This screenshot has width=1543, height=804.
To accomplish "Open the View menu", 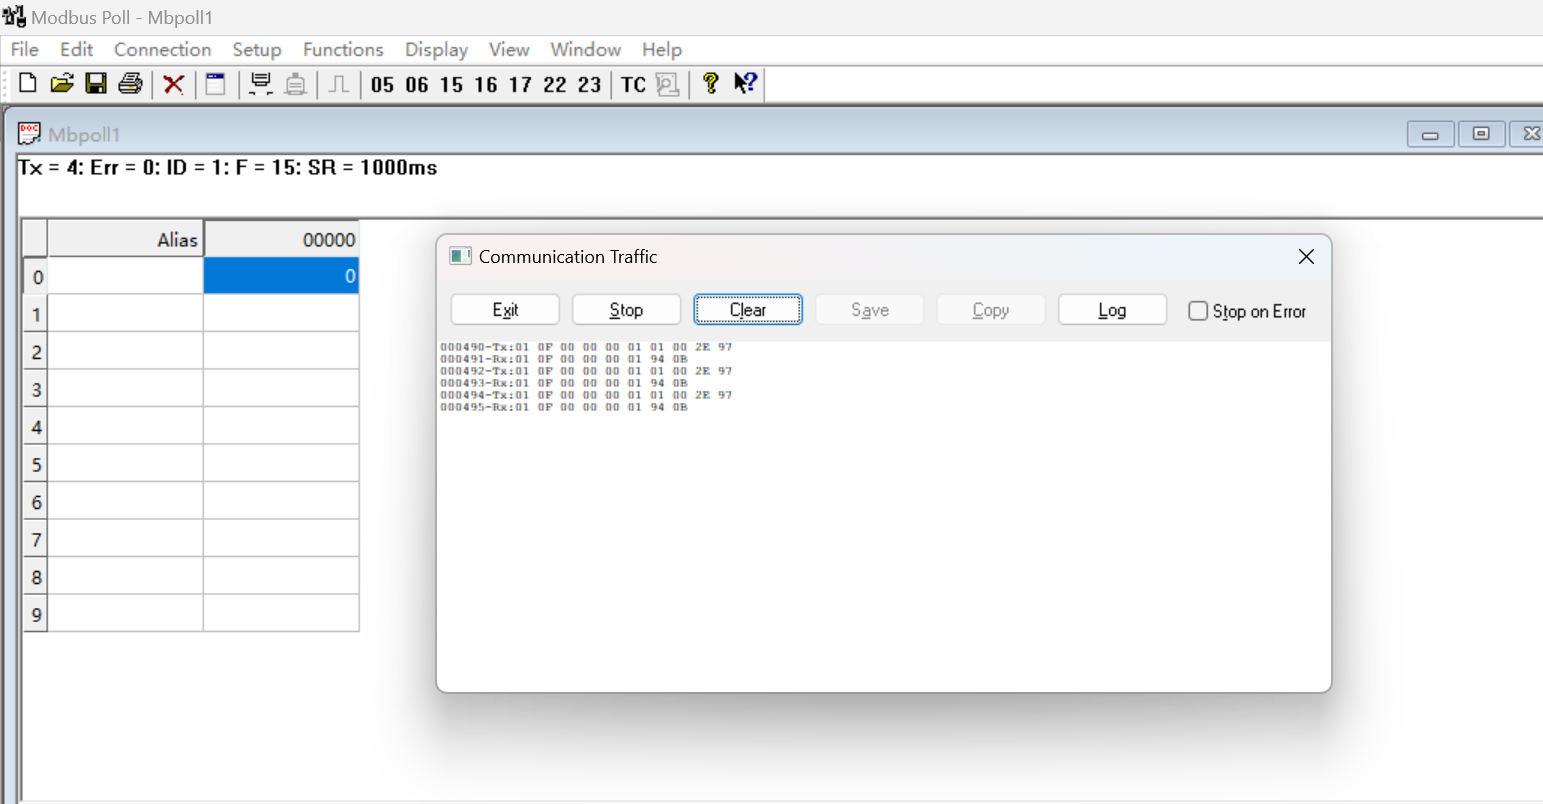I will (x=509, y=50).
